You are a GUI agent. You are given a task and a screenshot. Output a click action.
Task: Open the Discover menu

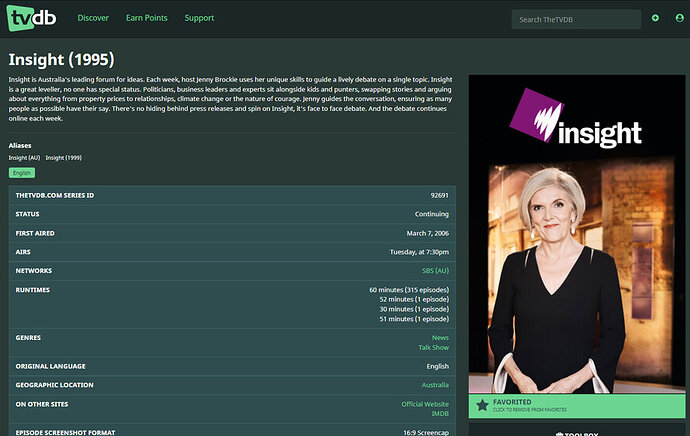pyautogui.click(x=93, y=18)
